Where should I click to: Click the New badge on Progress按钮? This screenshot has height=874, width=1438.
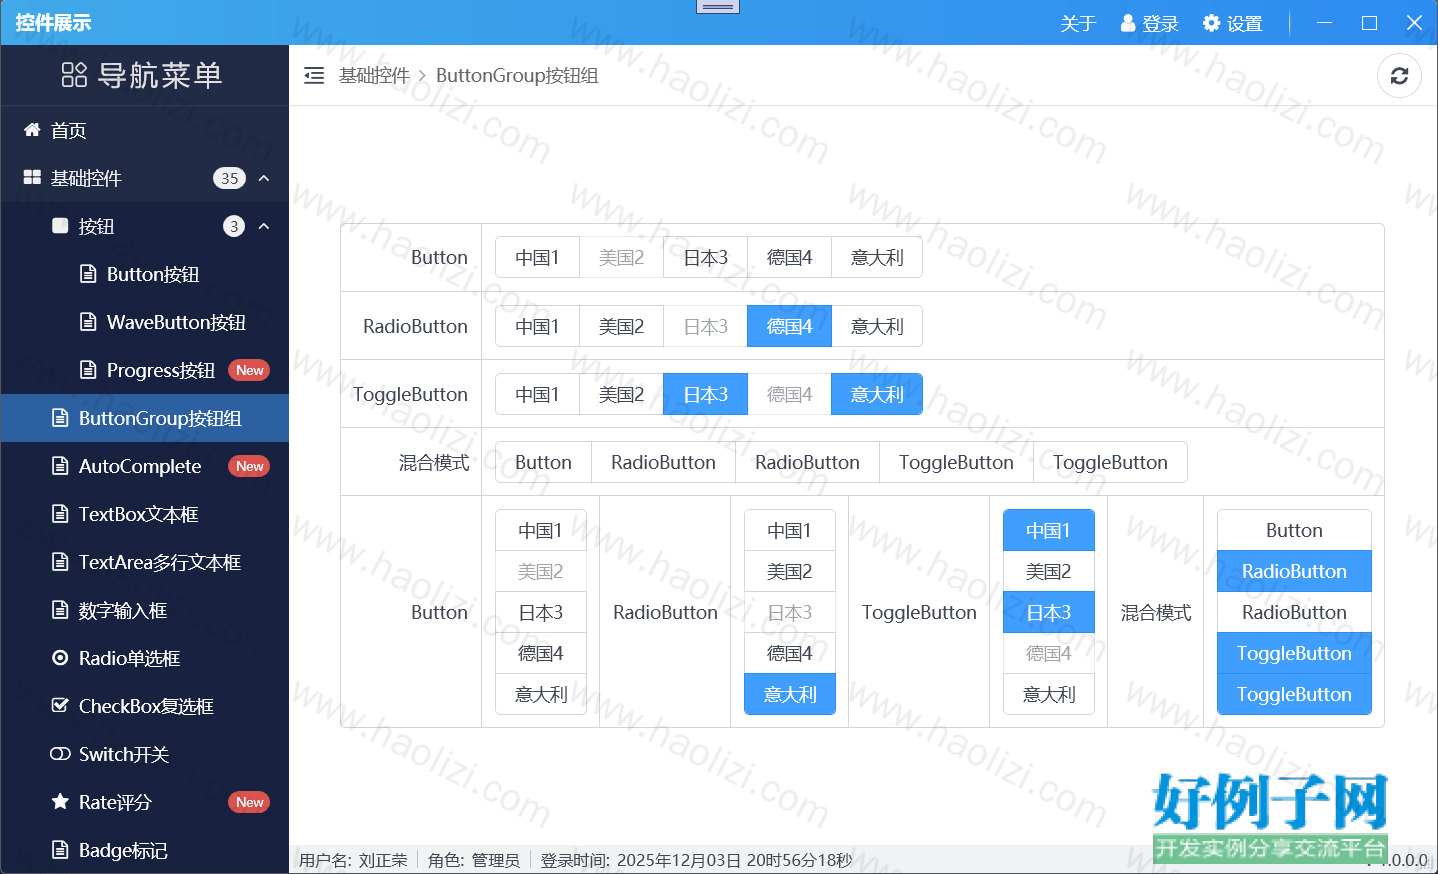[250, 370]
